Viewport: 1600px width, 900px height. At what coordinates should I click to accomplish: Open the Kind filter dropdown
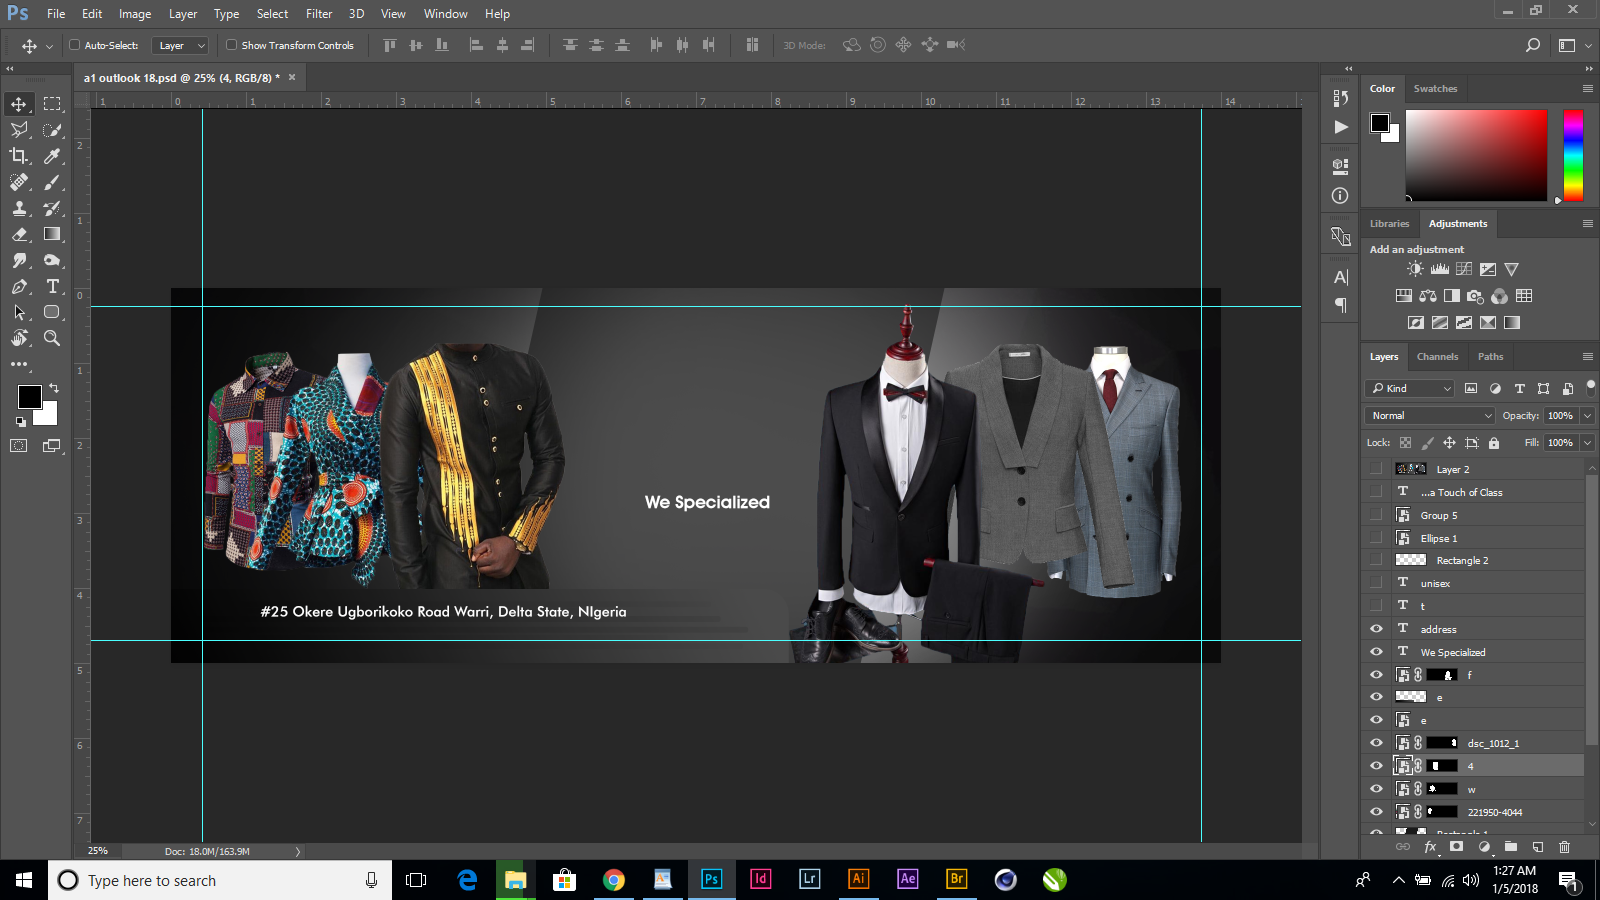(1409, 388)
